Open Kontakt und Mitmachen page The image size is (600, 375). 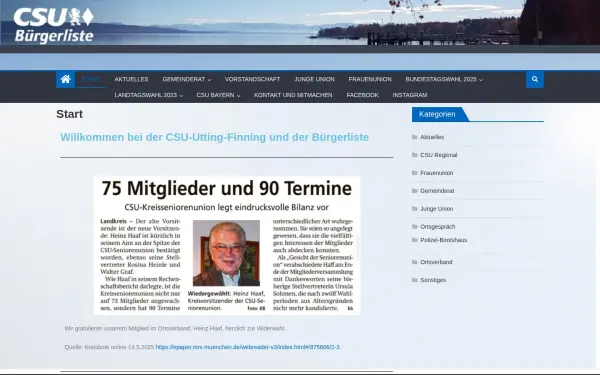(293, 95)
